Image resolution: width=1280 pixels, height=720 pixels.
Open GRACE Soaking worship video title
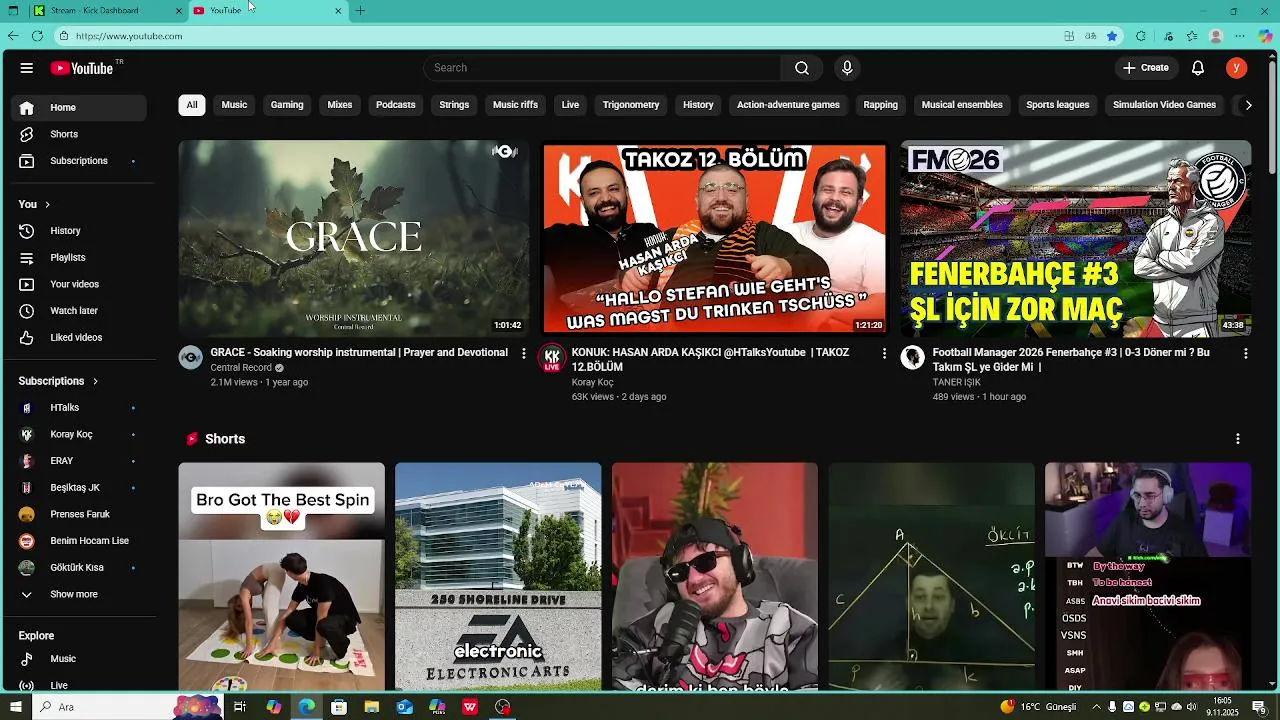[x=359, y=352]
